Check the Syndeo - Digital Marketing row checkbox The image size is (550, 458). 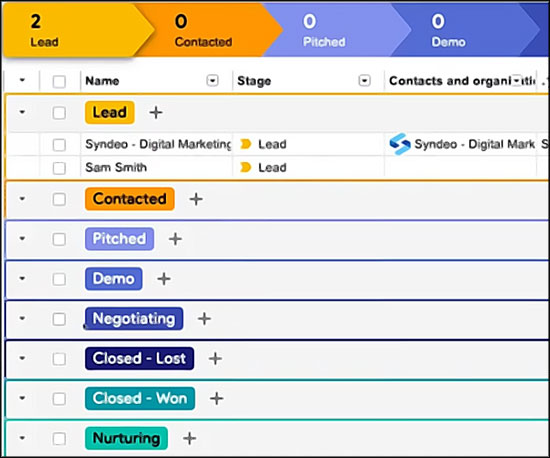point(59,144)
